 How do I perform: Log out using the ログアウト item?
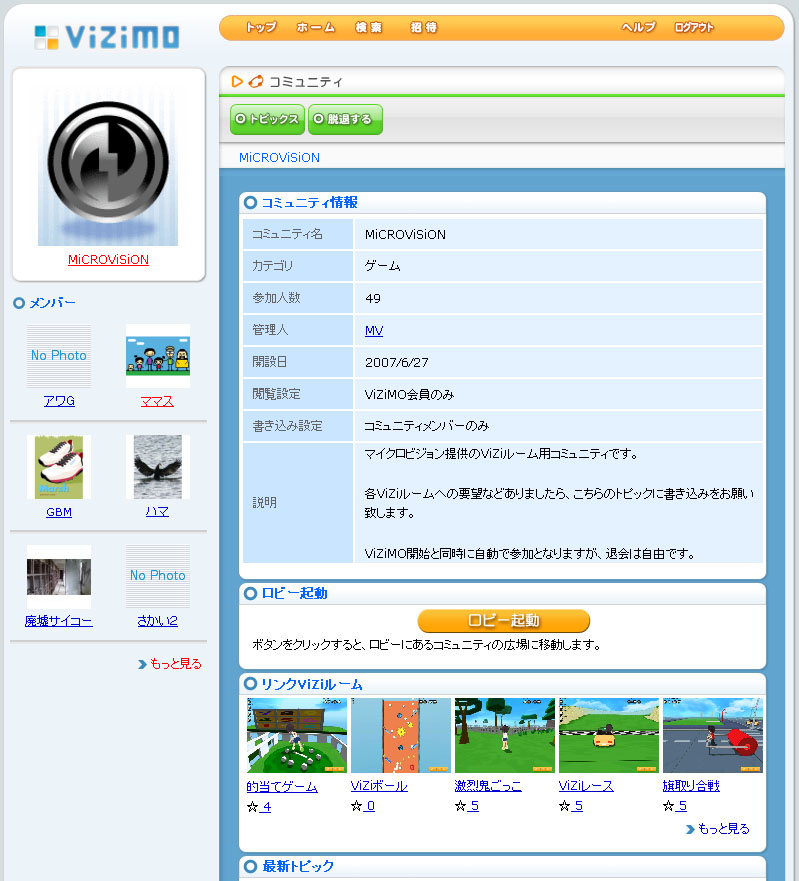click(x=694, y=28)
